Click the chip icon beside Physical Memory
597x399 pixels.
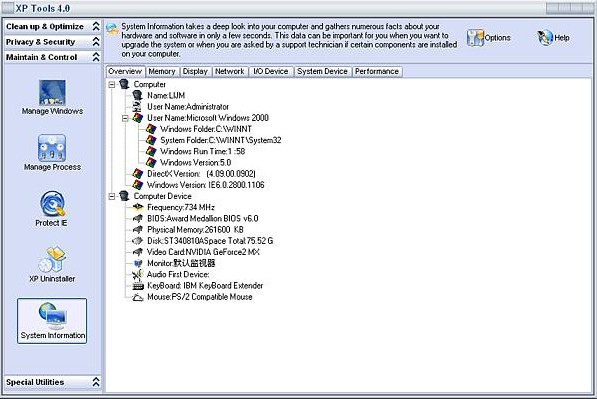click(137, 230)
